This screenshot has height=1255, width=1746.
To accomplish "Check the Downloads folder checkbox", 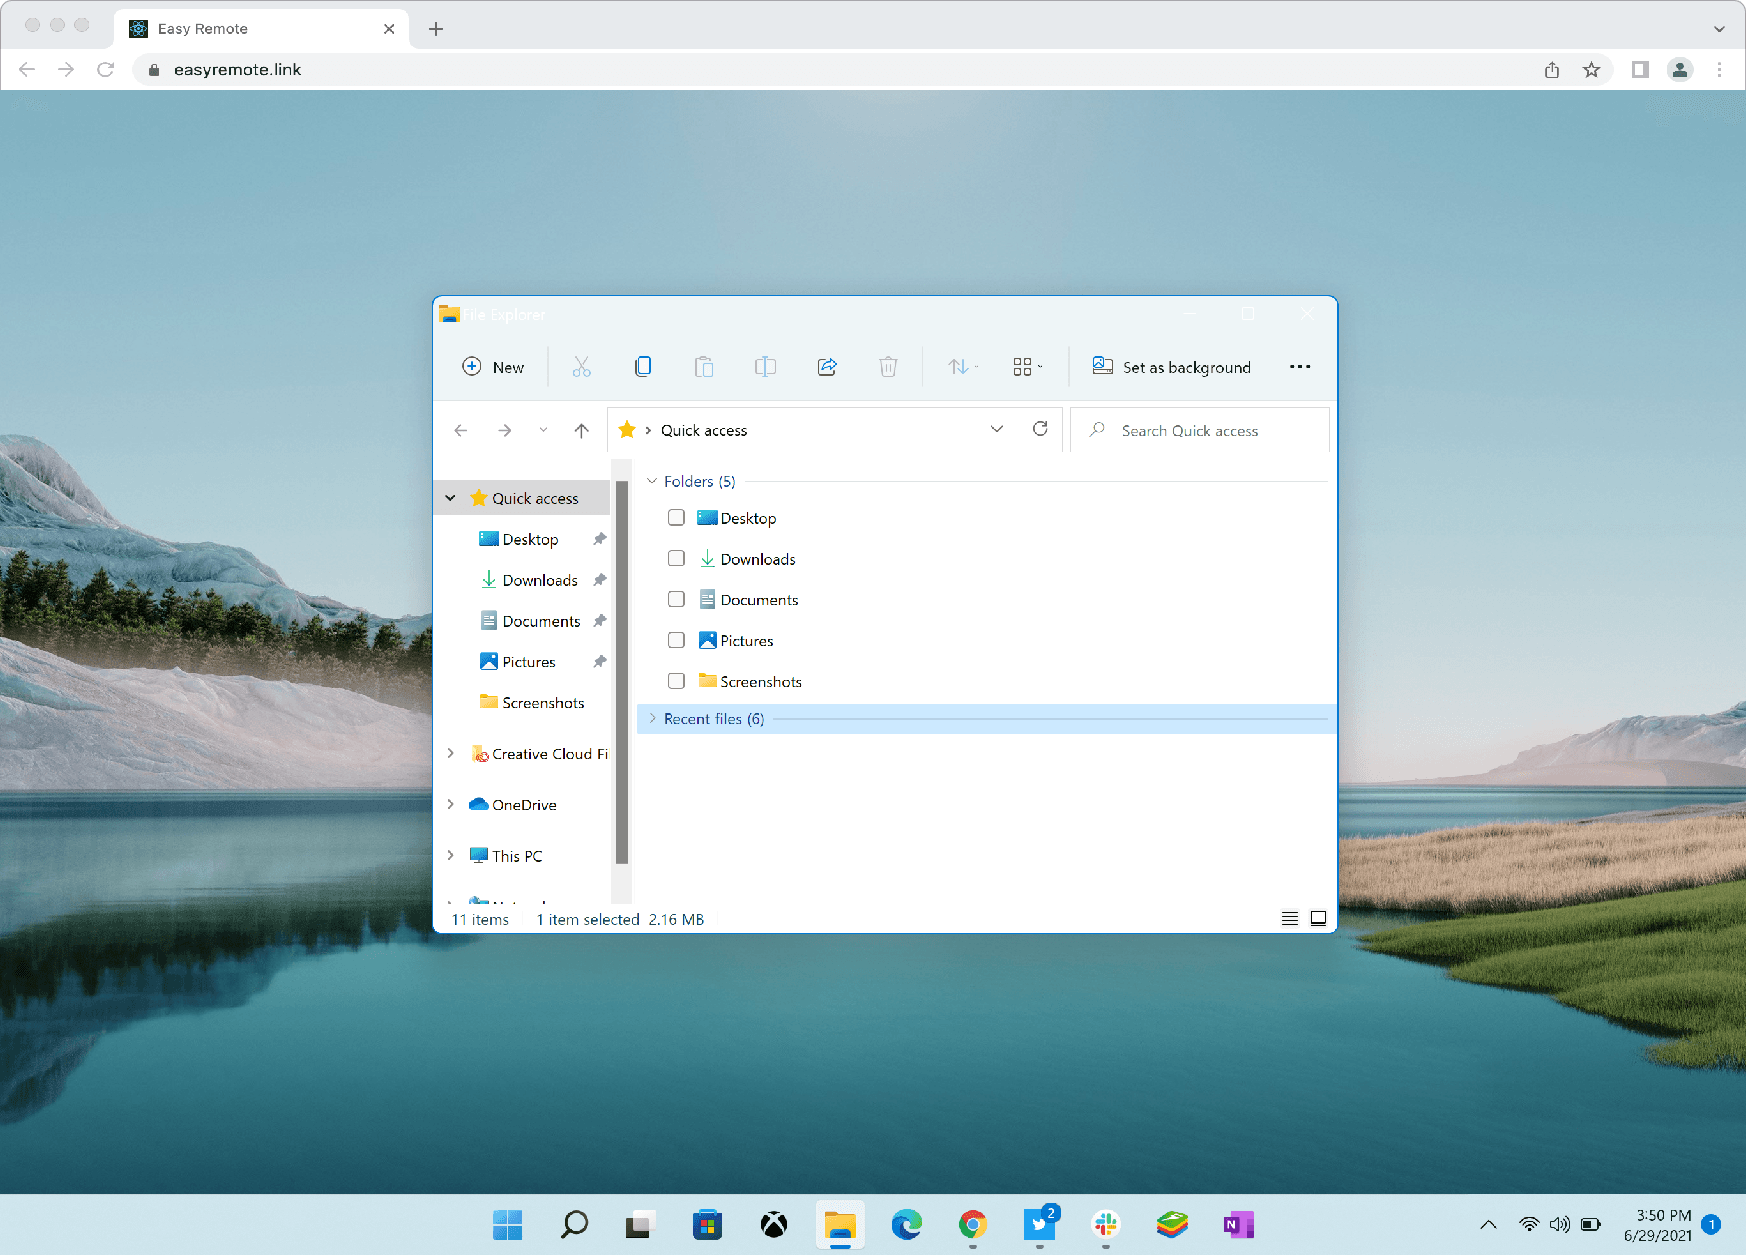I will pos(676,558).
